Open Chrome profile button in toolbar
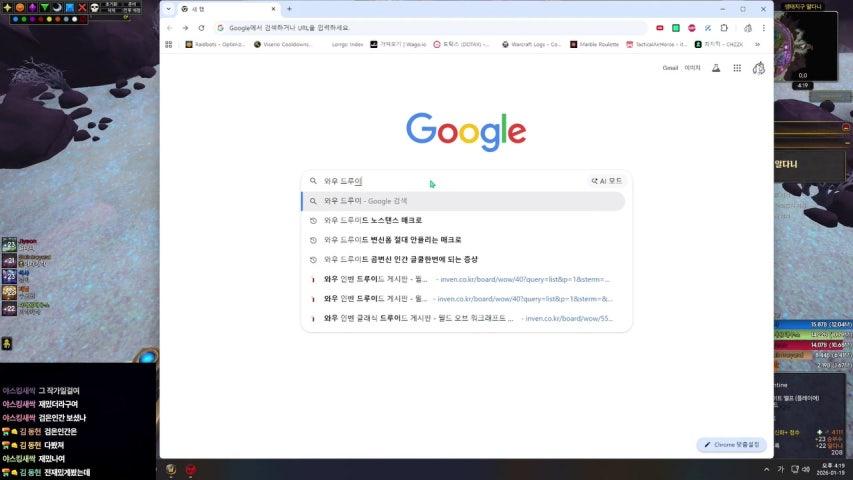 (x=748, y=28)
